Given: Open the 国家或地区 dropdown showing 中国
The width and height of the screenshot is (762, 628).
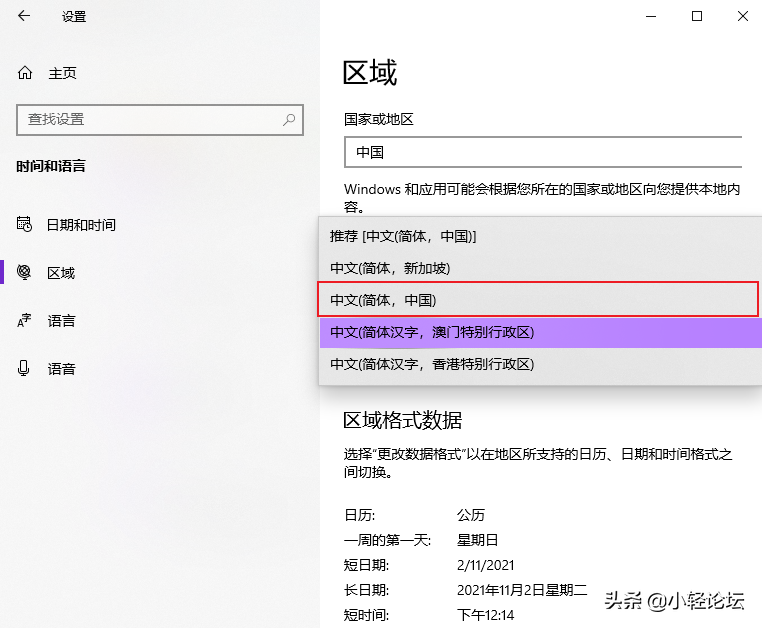Looking at the screenshot, I should tap(543, 152).
